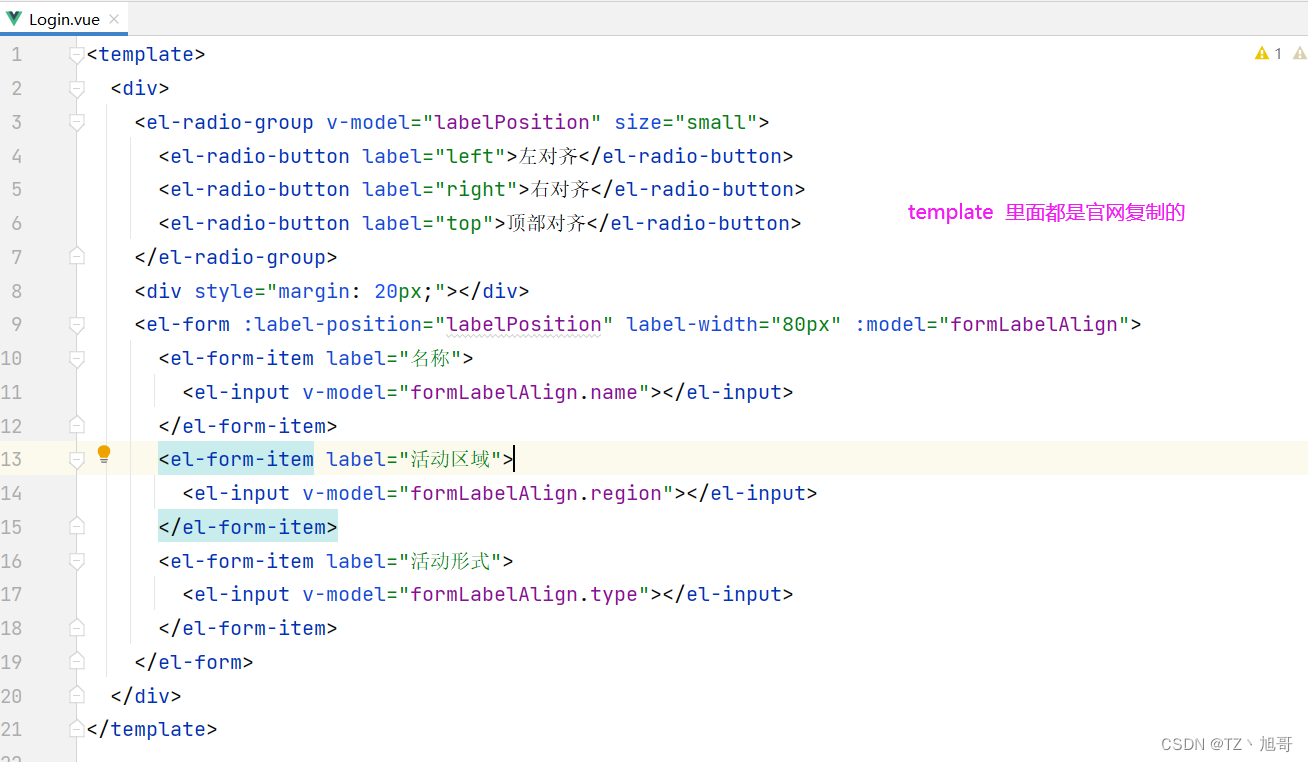The height and width of the screenshot is (762, 1308).
Task: Click the text 右对齐 on line 5
Action: pos(560,189)
